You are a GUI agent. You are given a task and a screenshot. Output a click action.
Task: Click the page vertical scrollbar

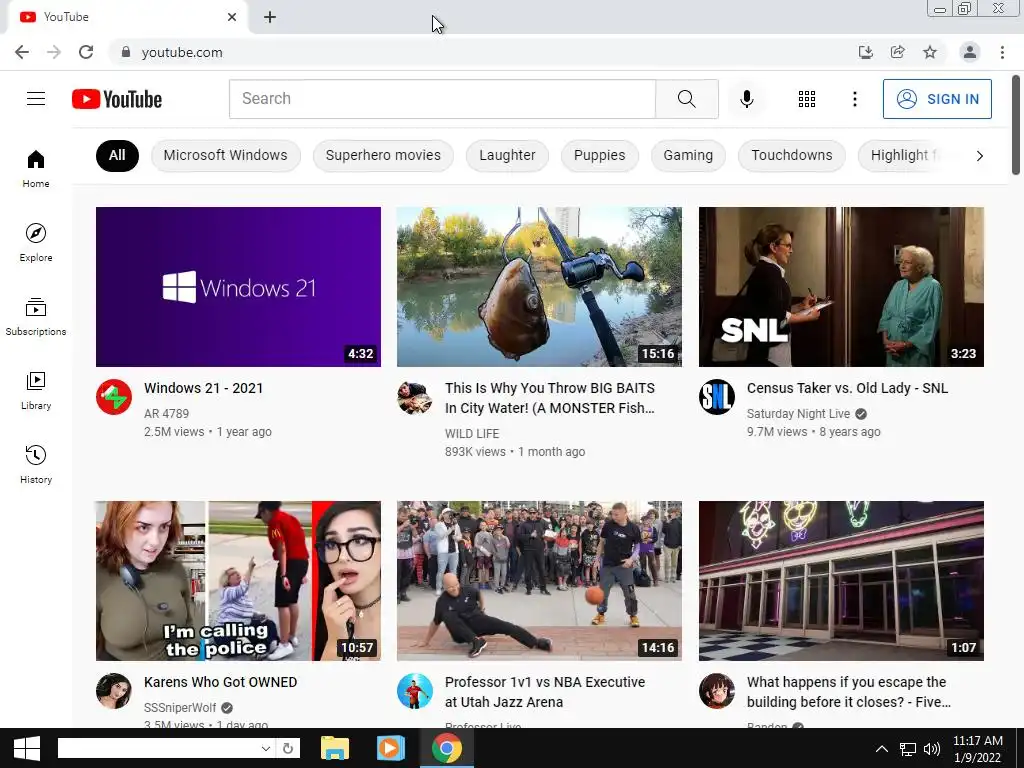click(1016, 124)
